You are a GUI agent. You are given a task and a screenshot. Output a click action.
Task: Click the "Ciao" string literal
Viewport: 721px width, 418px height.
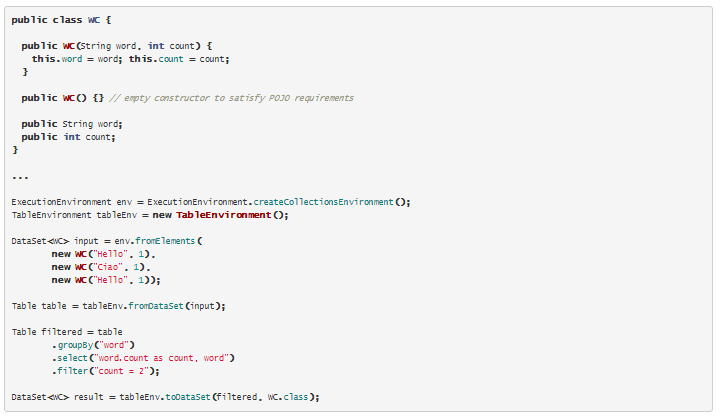[108, 267]
